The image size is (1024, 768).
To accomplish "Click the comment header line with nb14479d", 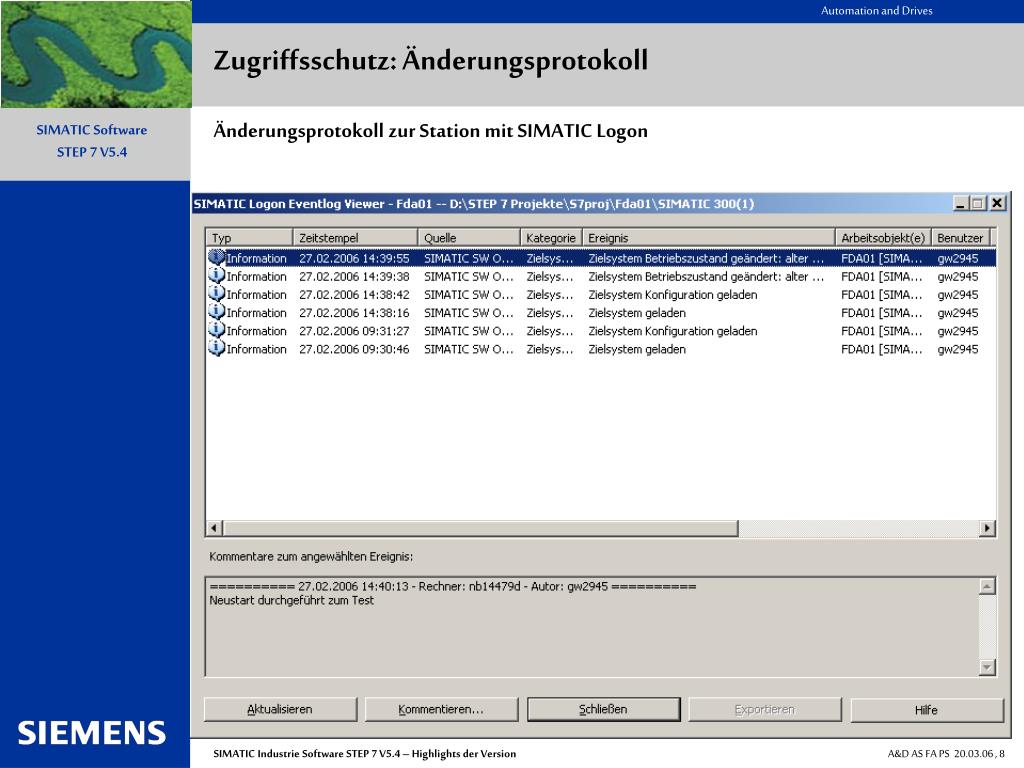I will pyautogui.click(x=453, y=586).
